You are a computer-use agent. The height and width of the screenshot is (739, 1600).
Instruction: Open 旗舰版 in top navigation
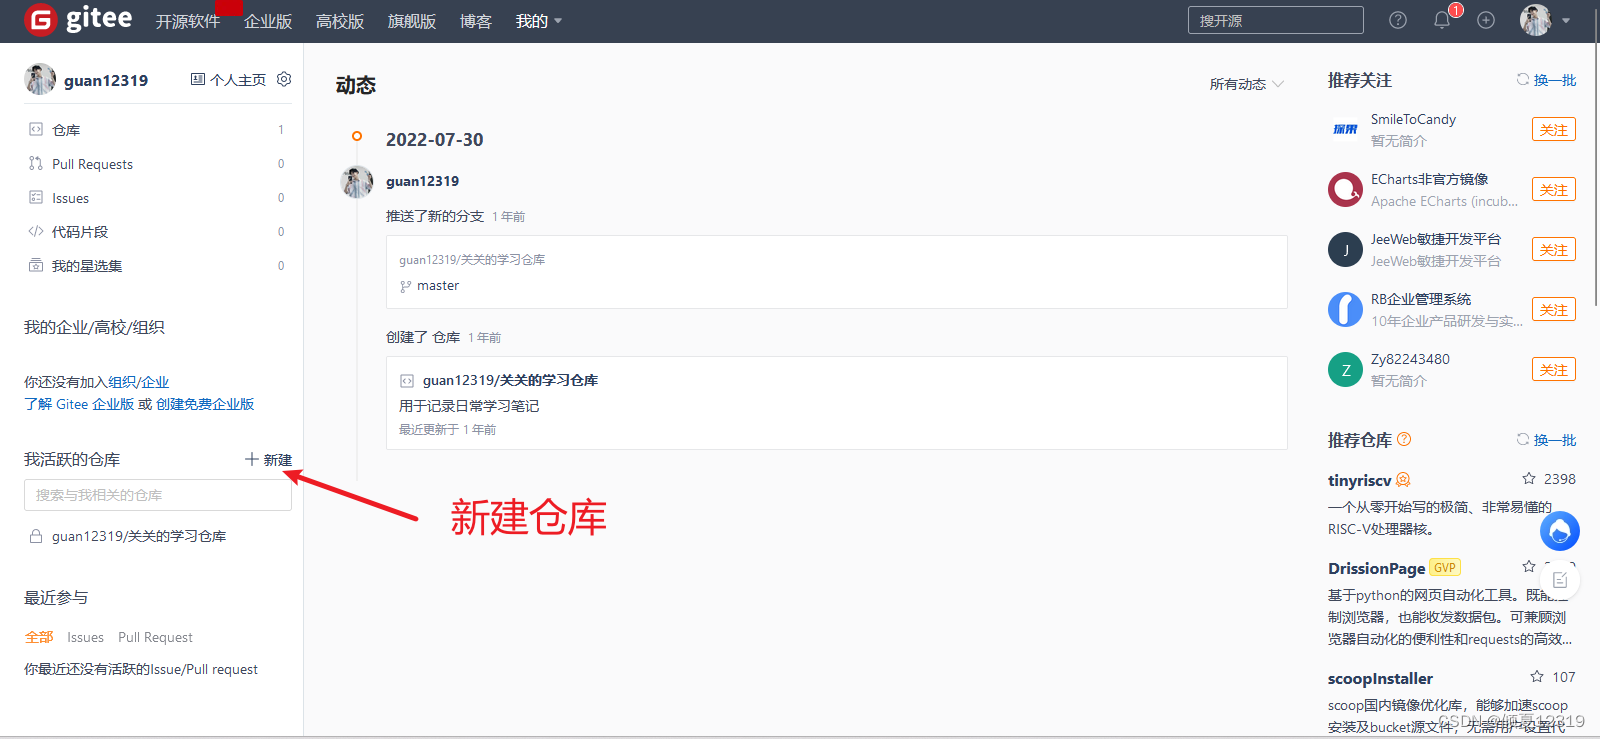point(412,21)
